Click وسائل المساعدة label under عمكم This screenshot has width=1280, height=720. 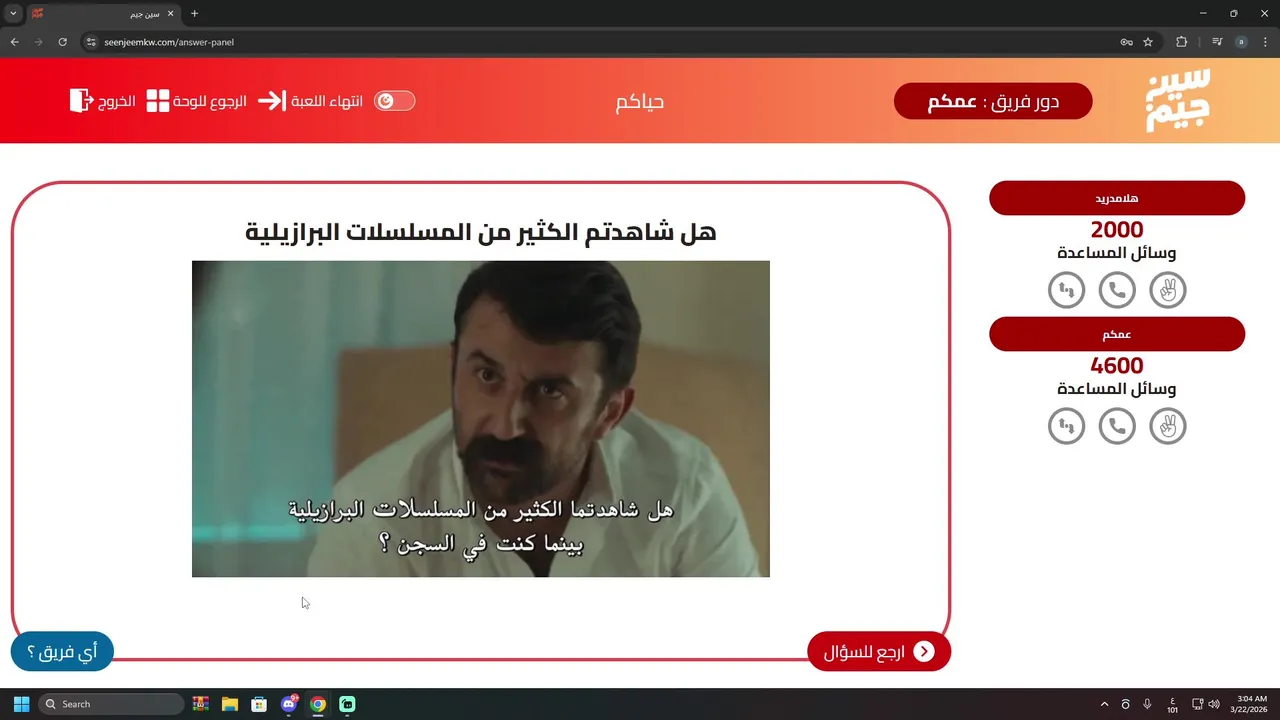pyautogui.click(x=1117, y=389)
